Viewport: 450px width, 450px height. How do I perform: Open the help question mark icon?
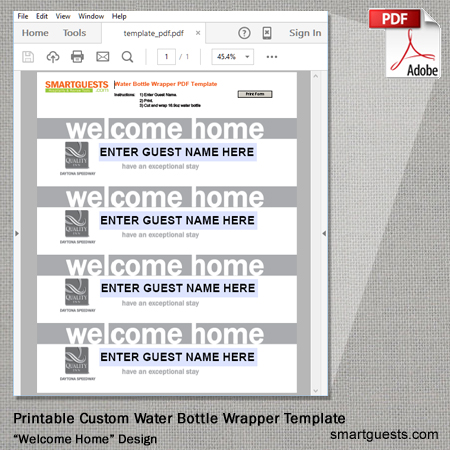click(244, 33)
